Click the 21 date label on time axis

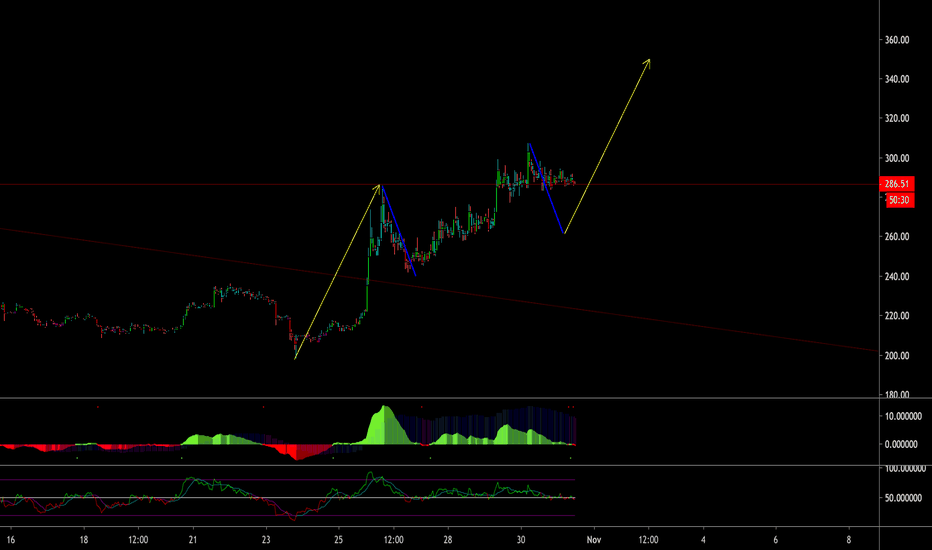point(193,540)
